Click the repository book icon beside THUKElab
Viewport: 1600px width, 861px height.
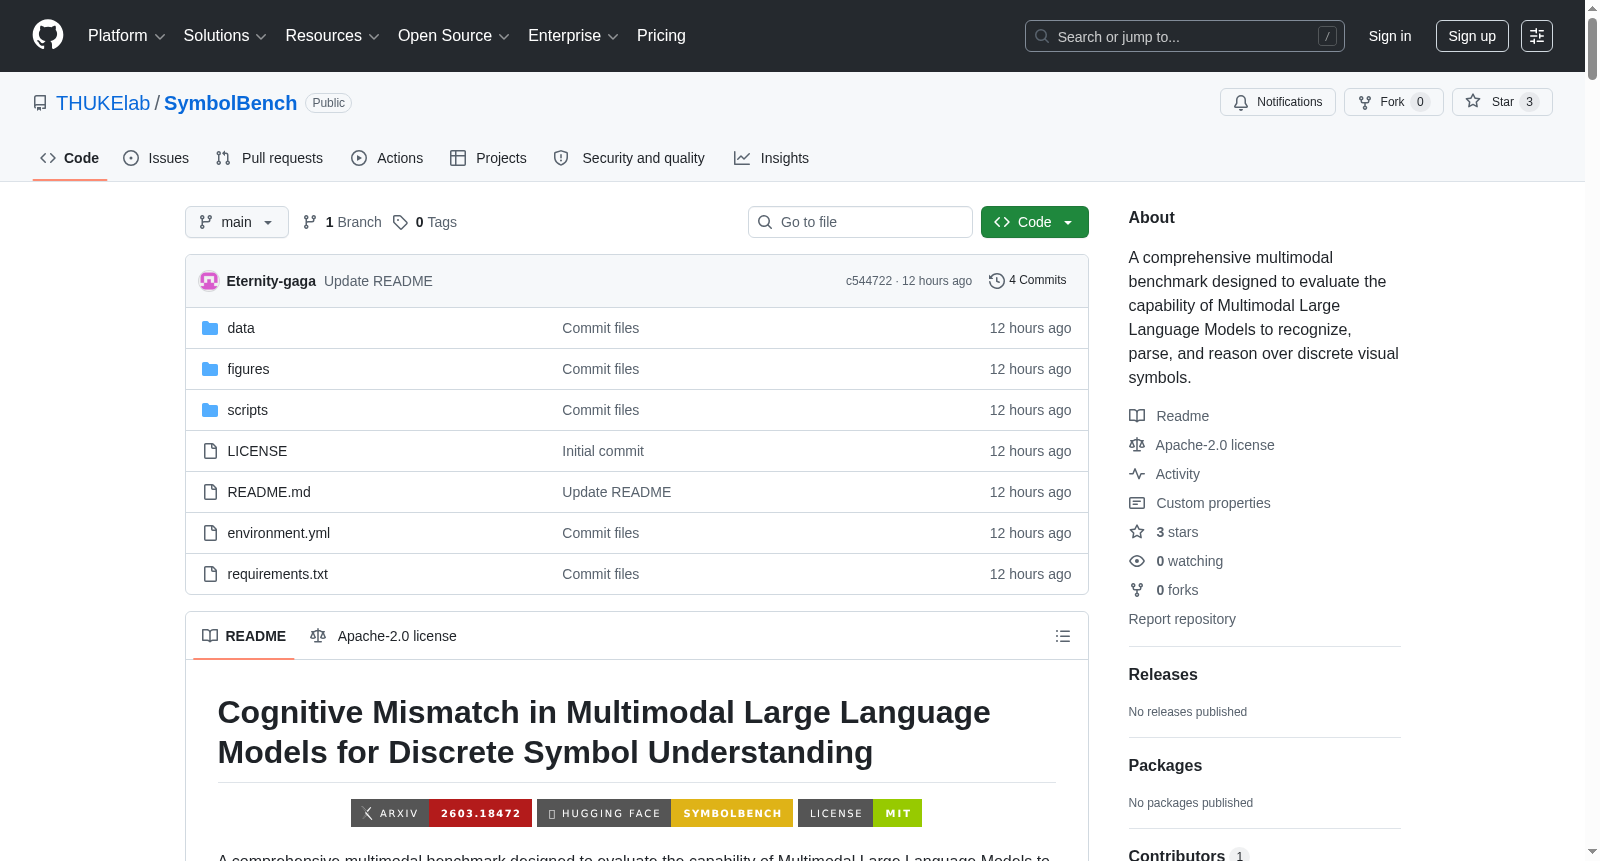pyautogui.click(x=40, y=103)
